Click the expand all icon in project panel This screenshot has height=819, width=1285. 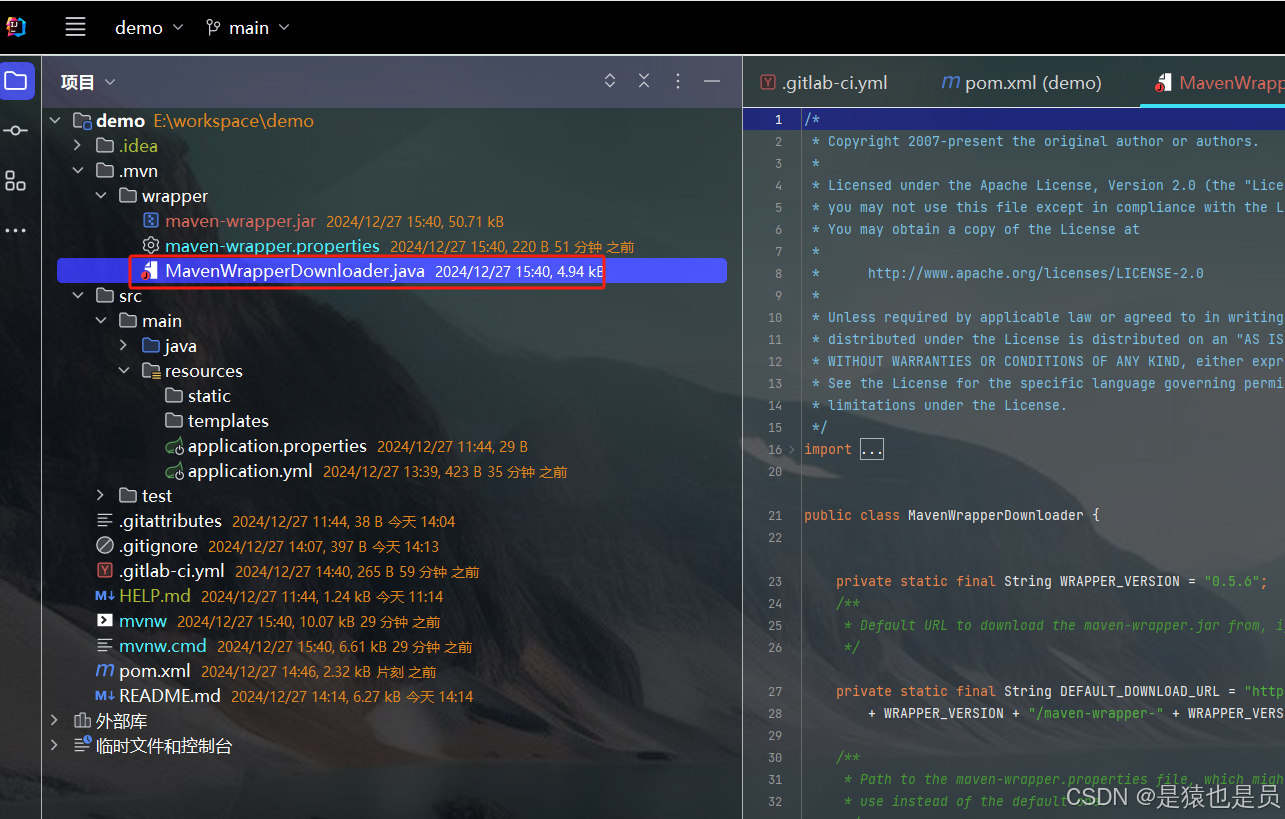coord(610,81)
